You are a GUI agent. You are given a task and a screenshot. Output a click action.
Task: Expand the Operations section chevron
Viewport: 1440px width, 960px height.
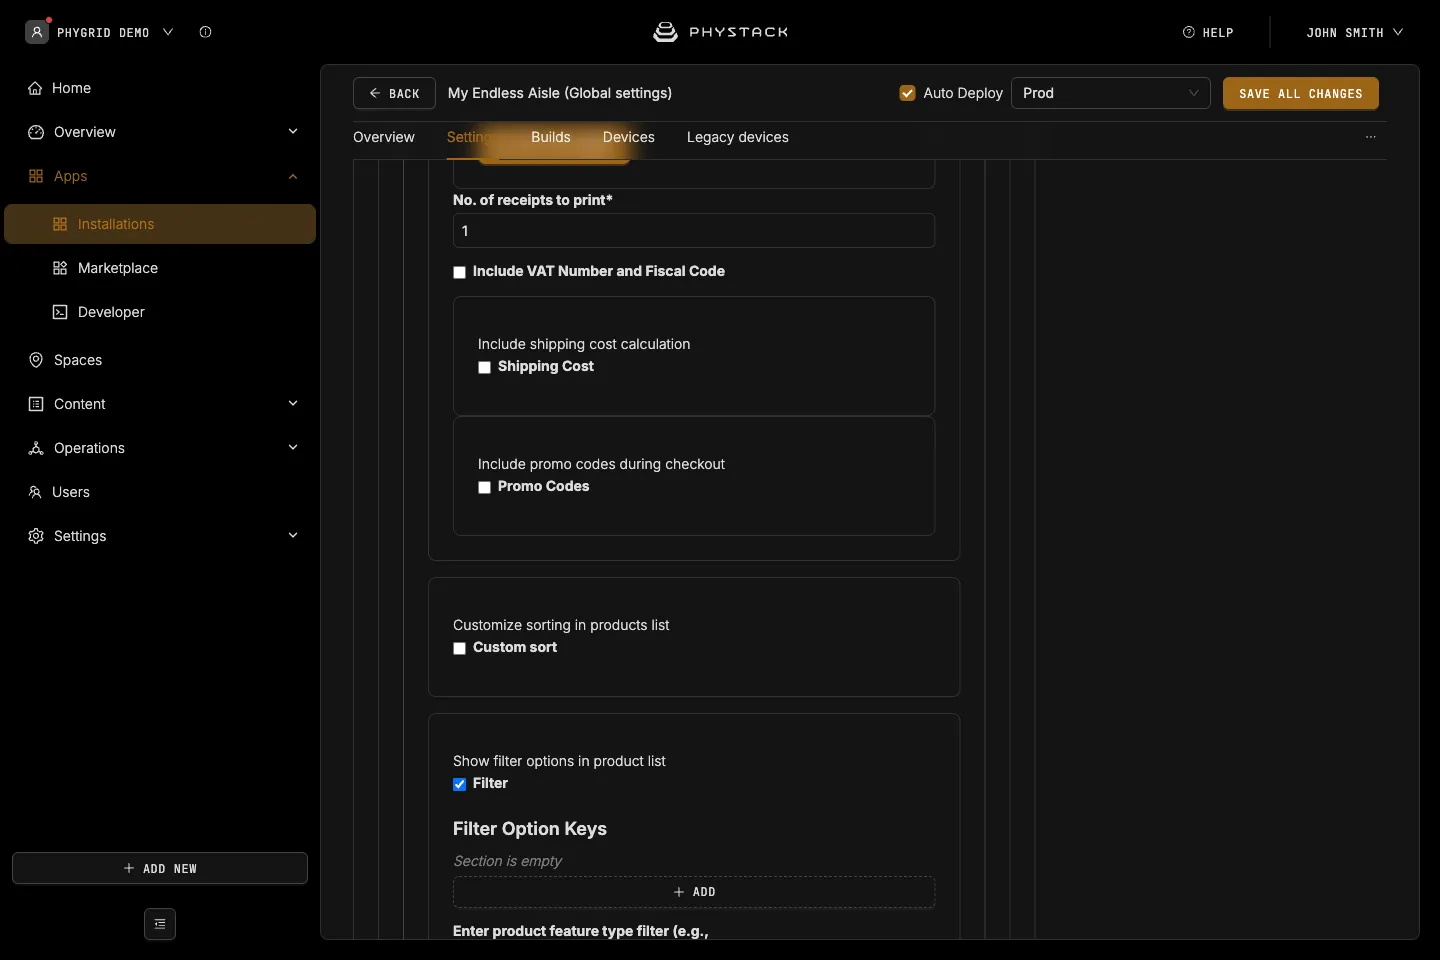point(293,448)
